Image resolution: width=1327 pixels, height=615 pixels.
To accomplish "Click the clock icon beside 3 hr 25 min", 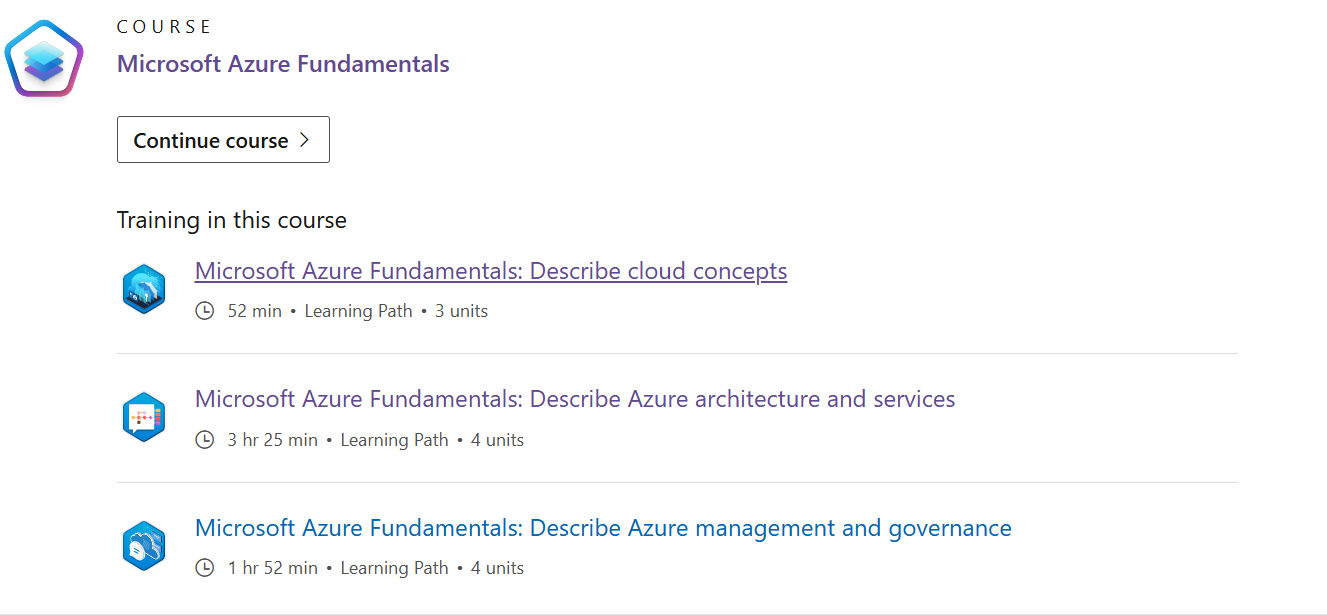I will click(205, 440).
